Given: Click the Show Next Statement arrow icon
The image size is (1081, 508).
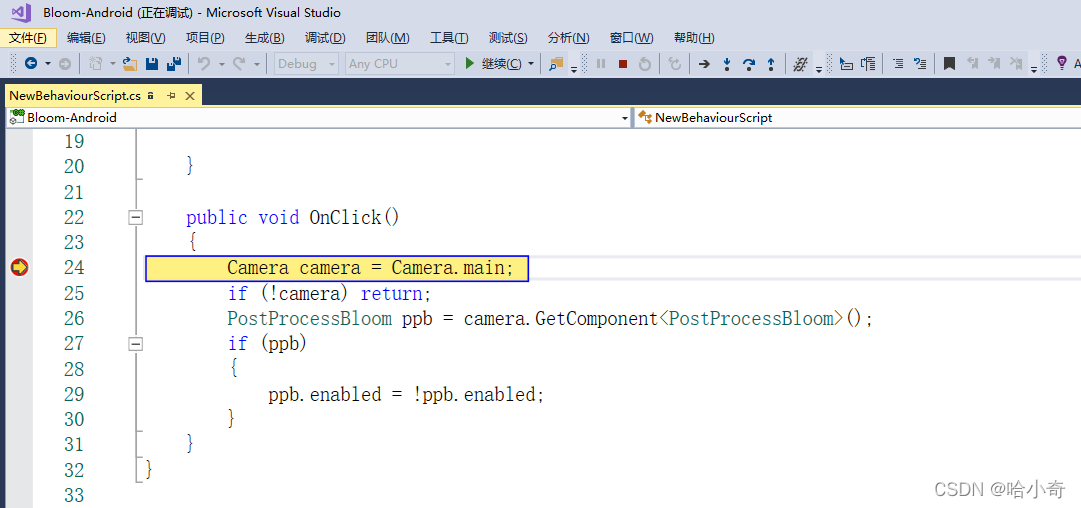Looking at the screenshot, I should [x=704, y=63].
